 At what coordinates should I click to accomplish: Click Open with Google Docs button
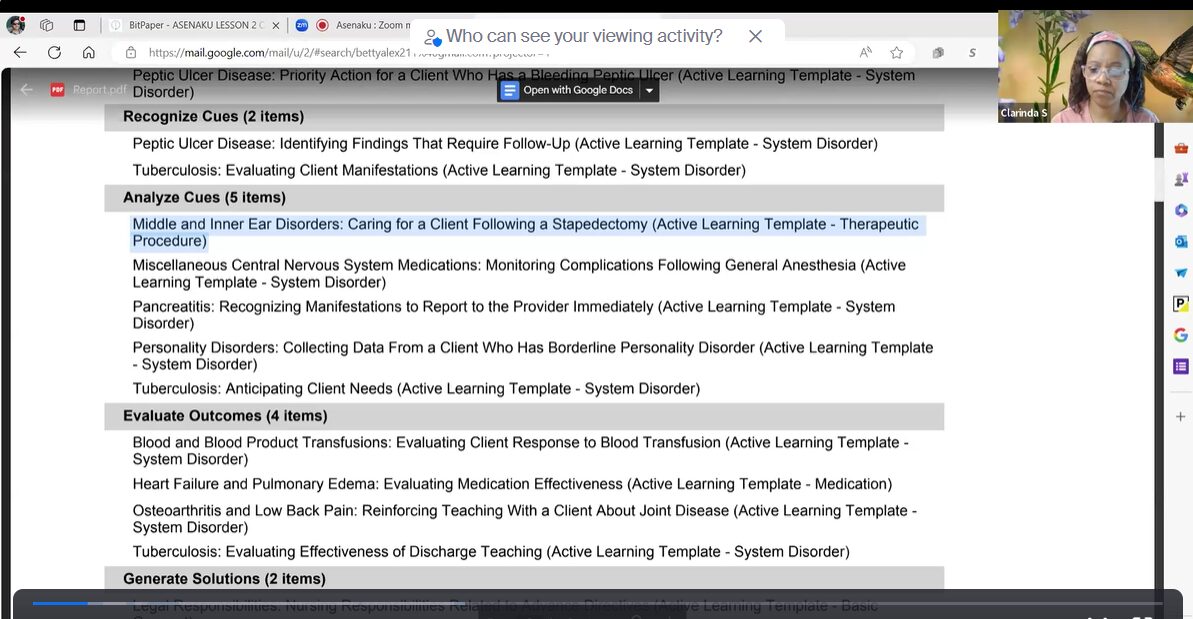point(568,90)
